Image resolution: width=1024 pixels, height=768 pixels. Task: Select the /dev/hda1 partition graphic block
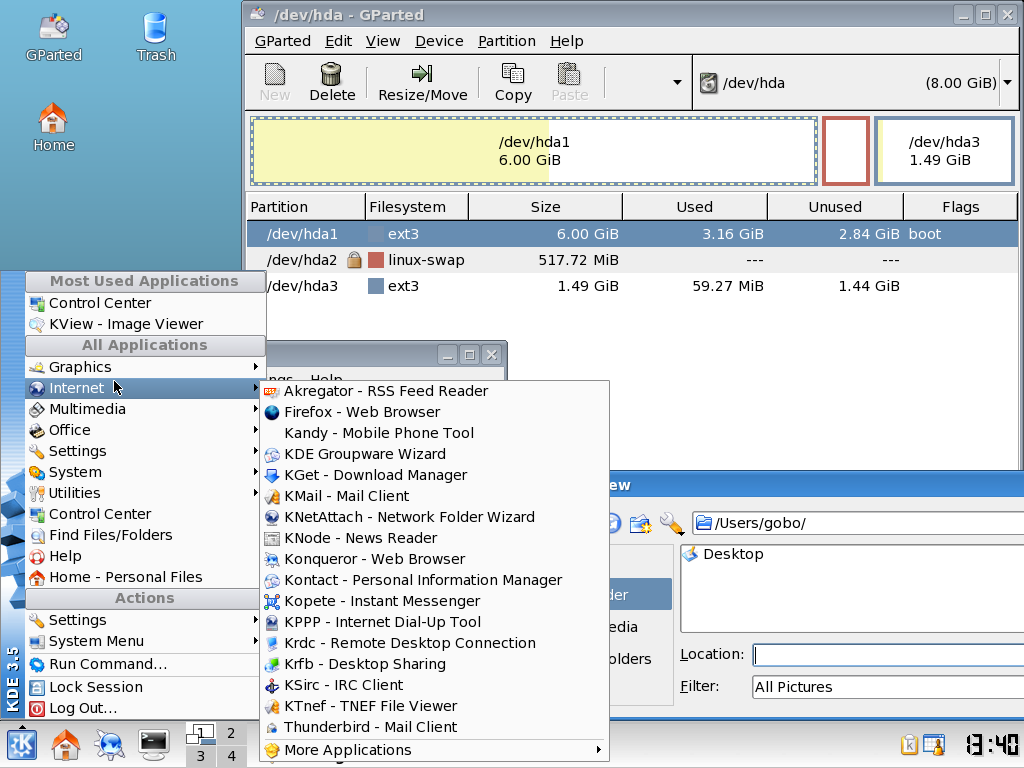534,151
